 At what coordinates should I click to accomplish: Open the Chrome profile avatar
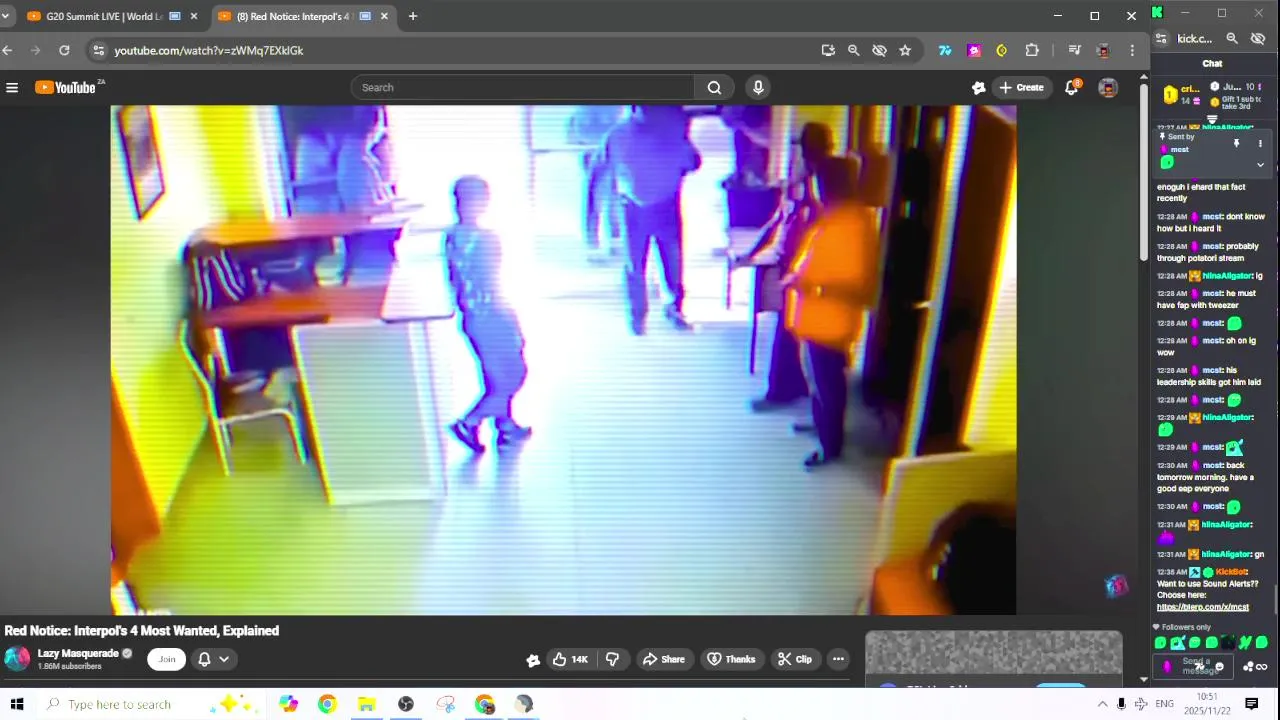click(x=1103, y=50)
